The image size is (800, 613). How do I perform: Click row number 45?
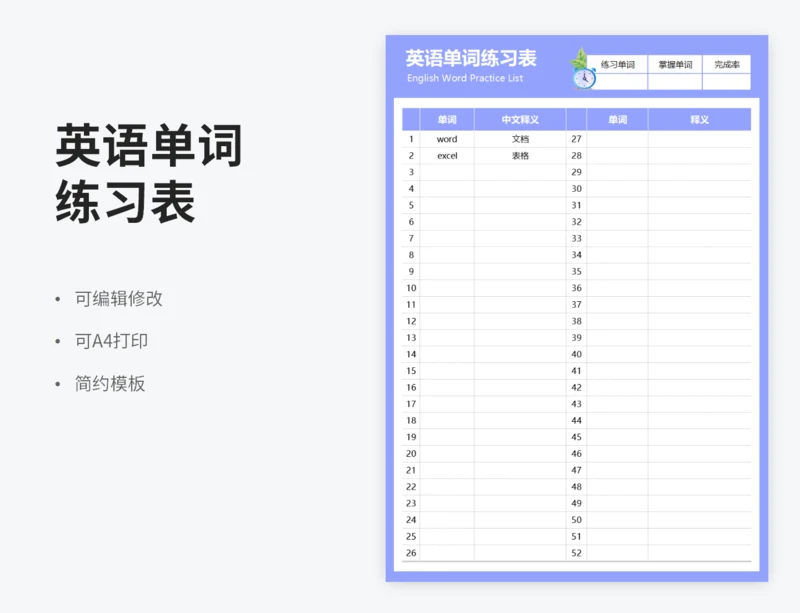point(577,437)
